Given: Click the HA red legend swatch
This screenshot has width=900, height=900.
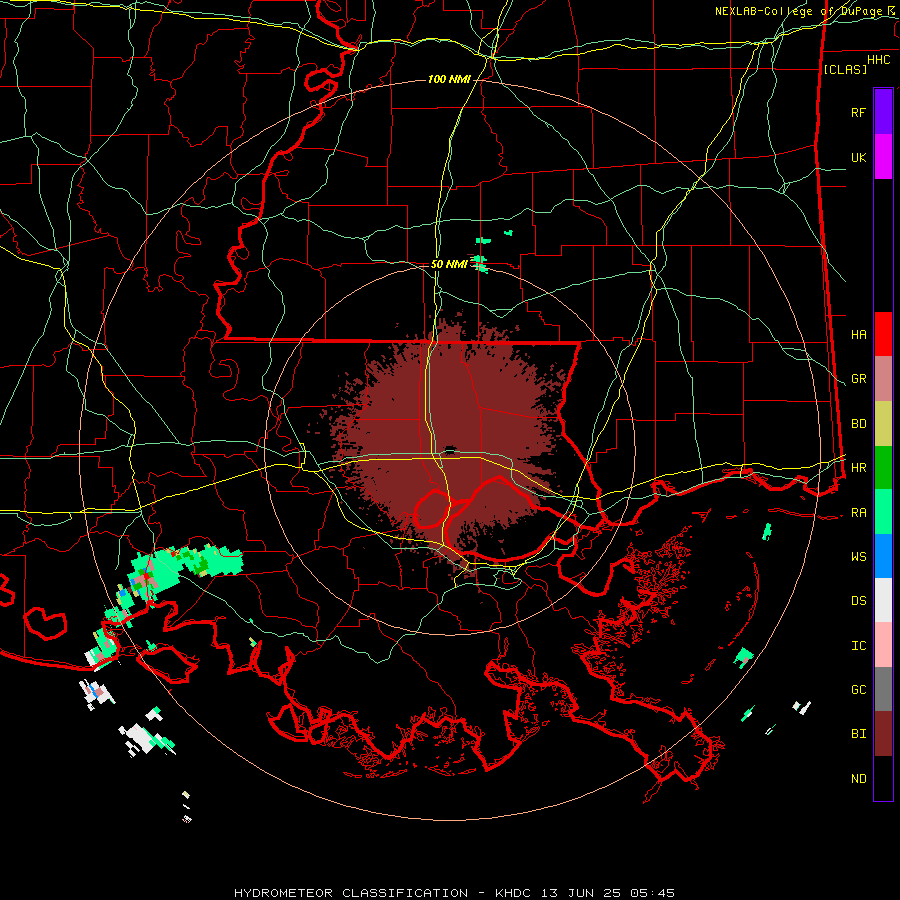Looking at the screenshot, I should [x=883, y=334].
